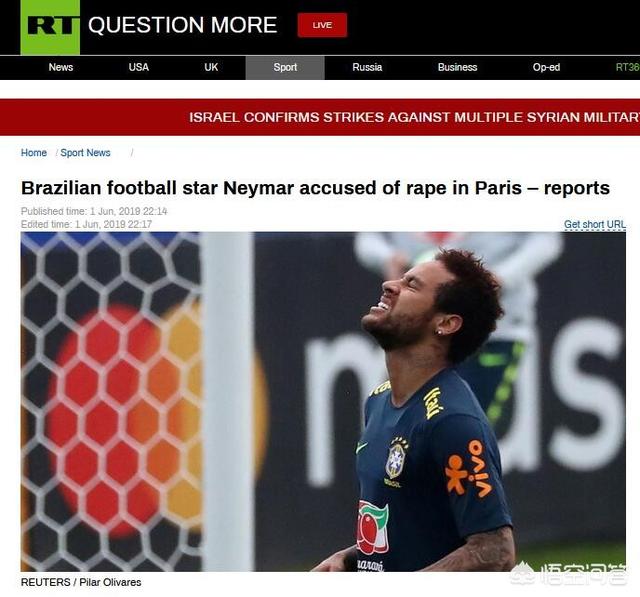Navigate to the Business section
Viewport: 640px width, 597px height.
click(458, 67)
